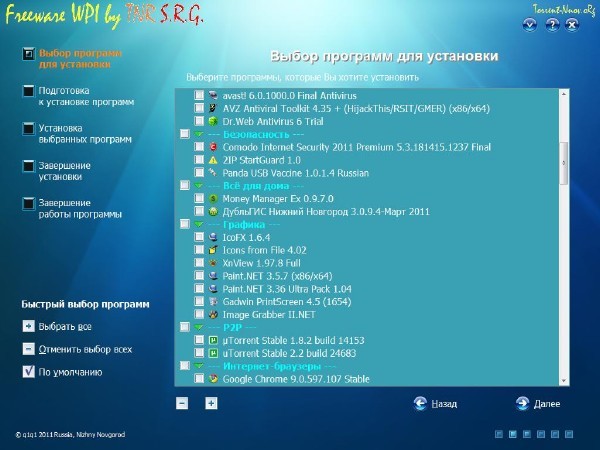Viewport: 600px width, 450px height.
Task: Collapse the Безопасность category arrow
Action: [x=199, y=134]
